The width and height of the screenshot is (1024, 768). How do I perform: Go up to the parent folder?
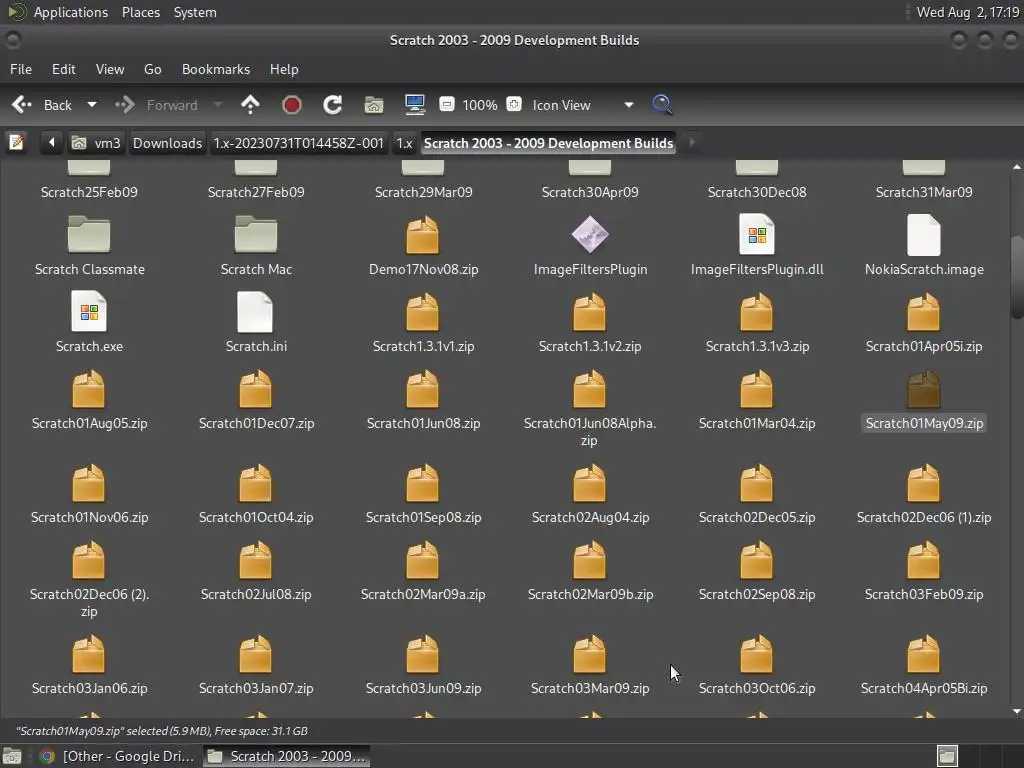coord(250,104)
